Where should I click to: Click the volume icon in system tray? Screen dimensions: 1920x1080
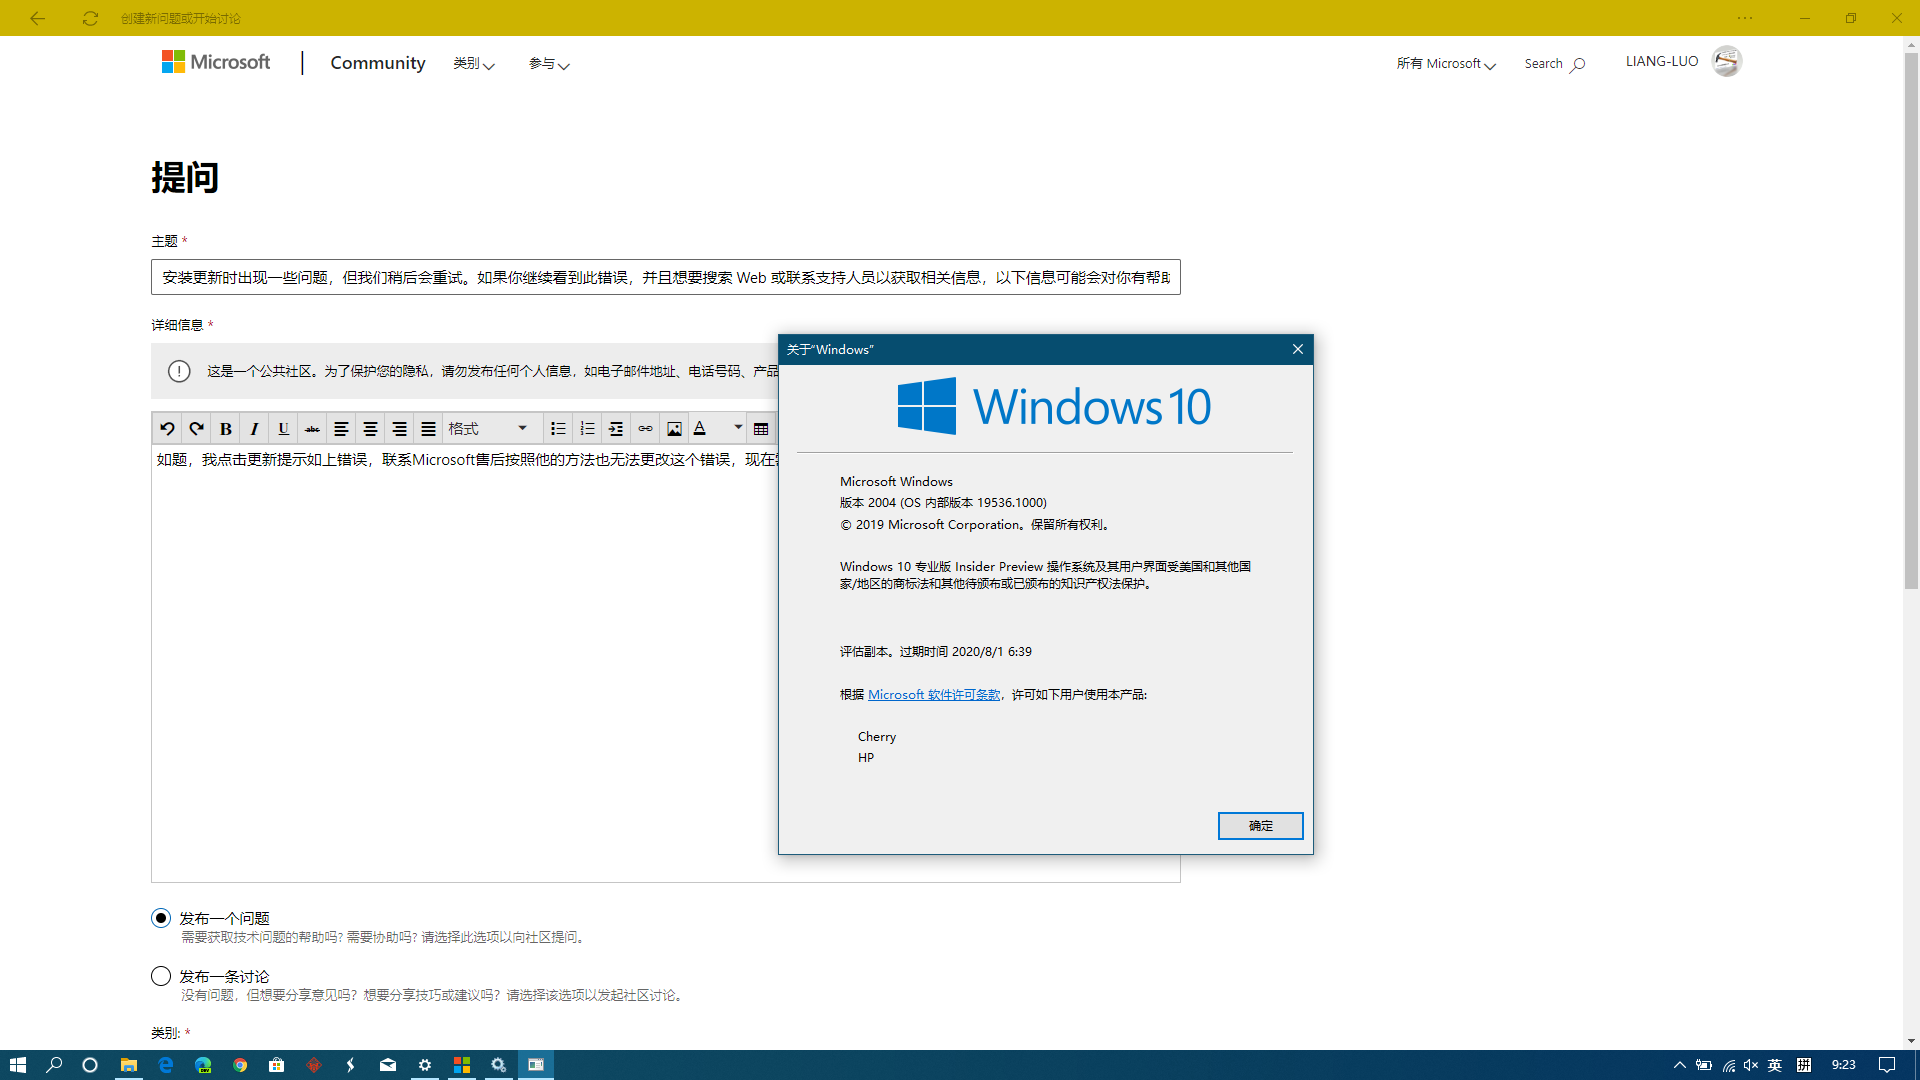click(1751, 1065)
